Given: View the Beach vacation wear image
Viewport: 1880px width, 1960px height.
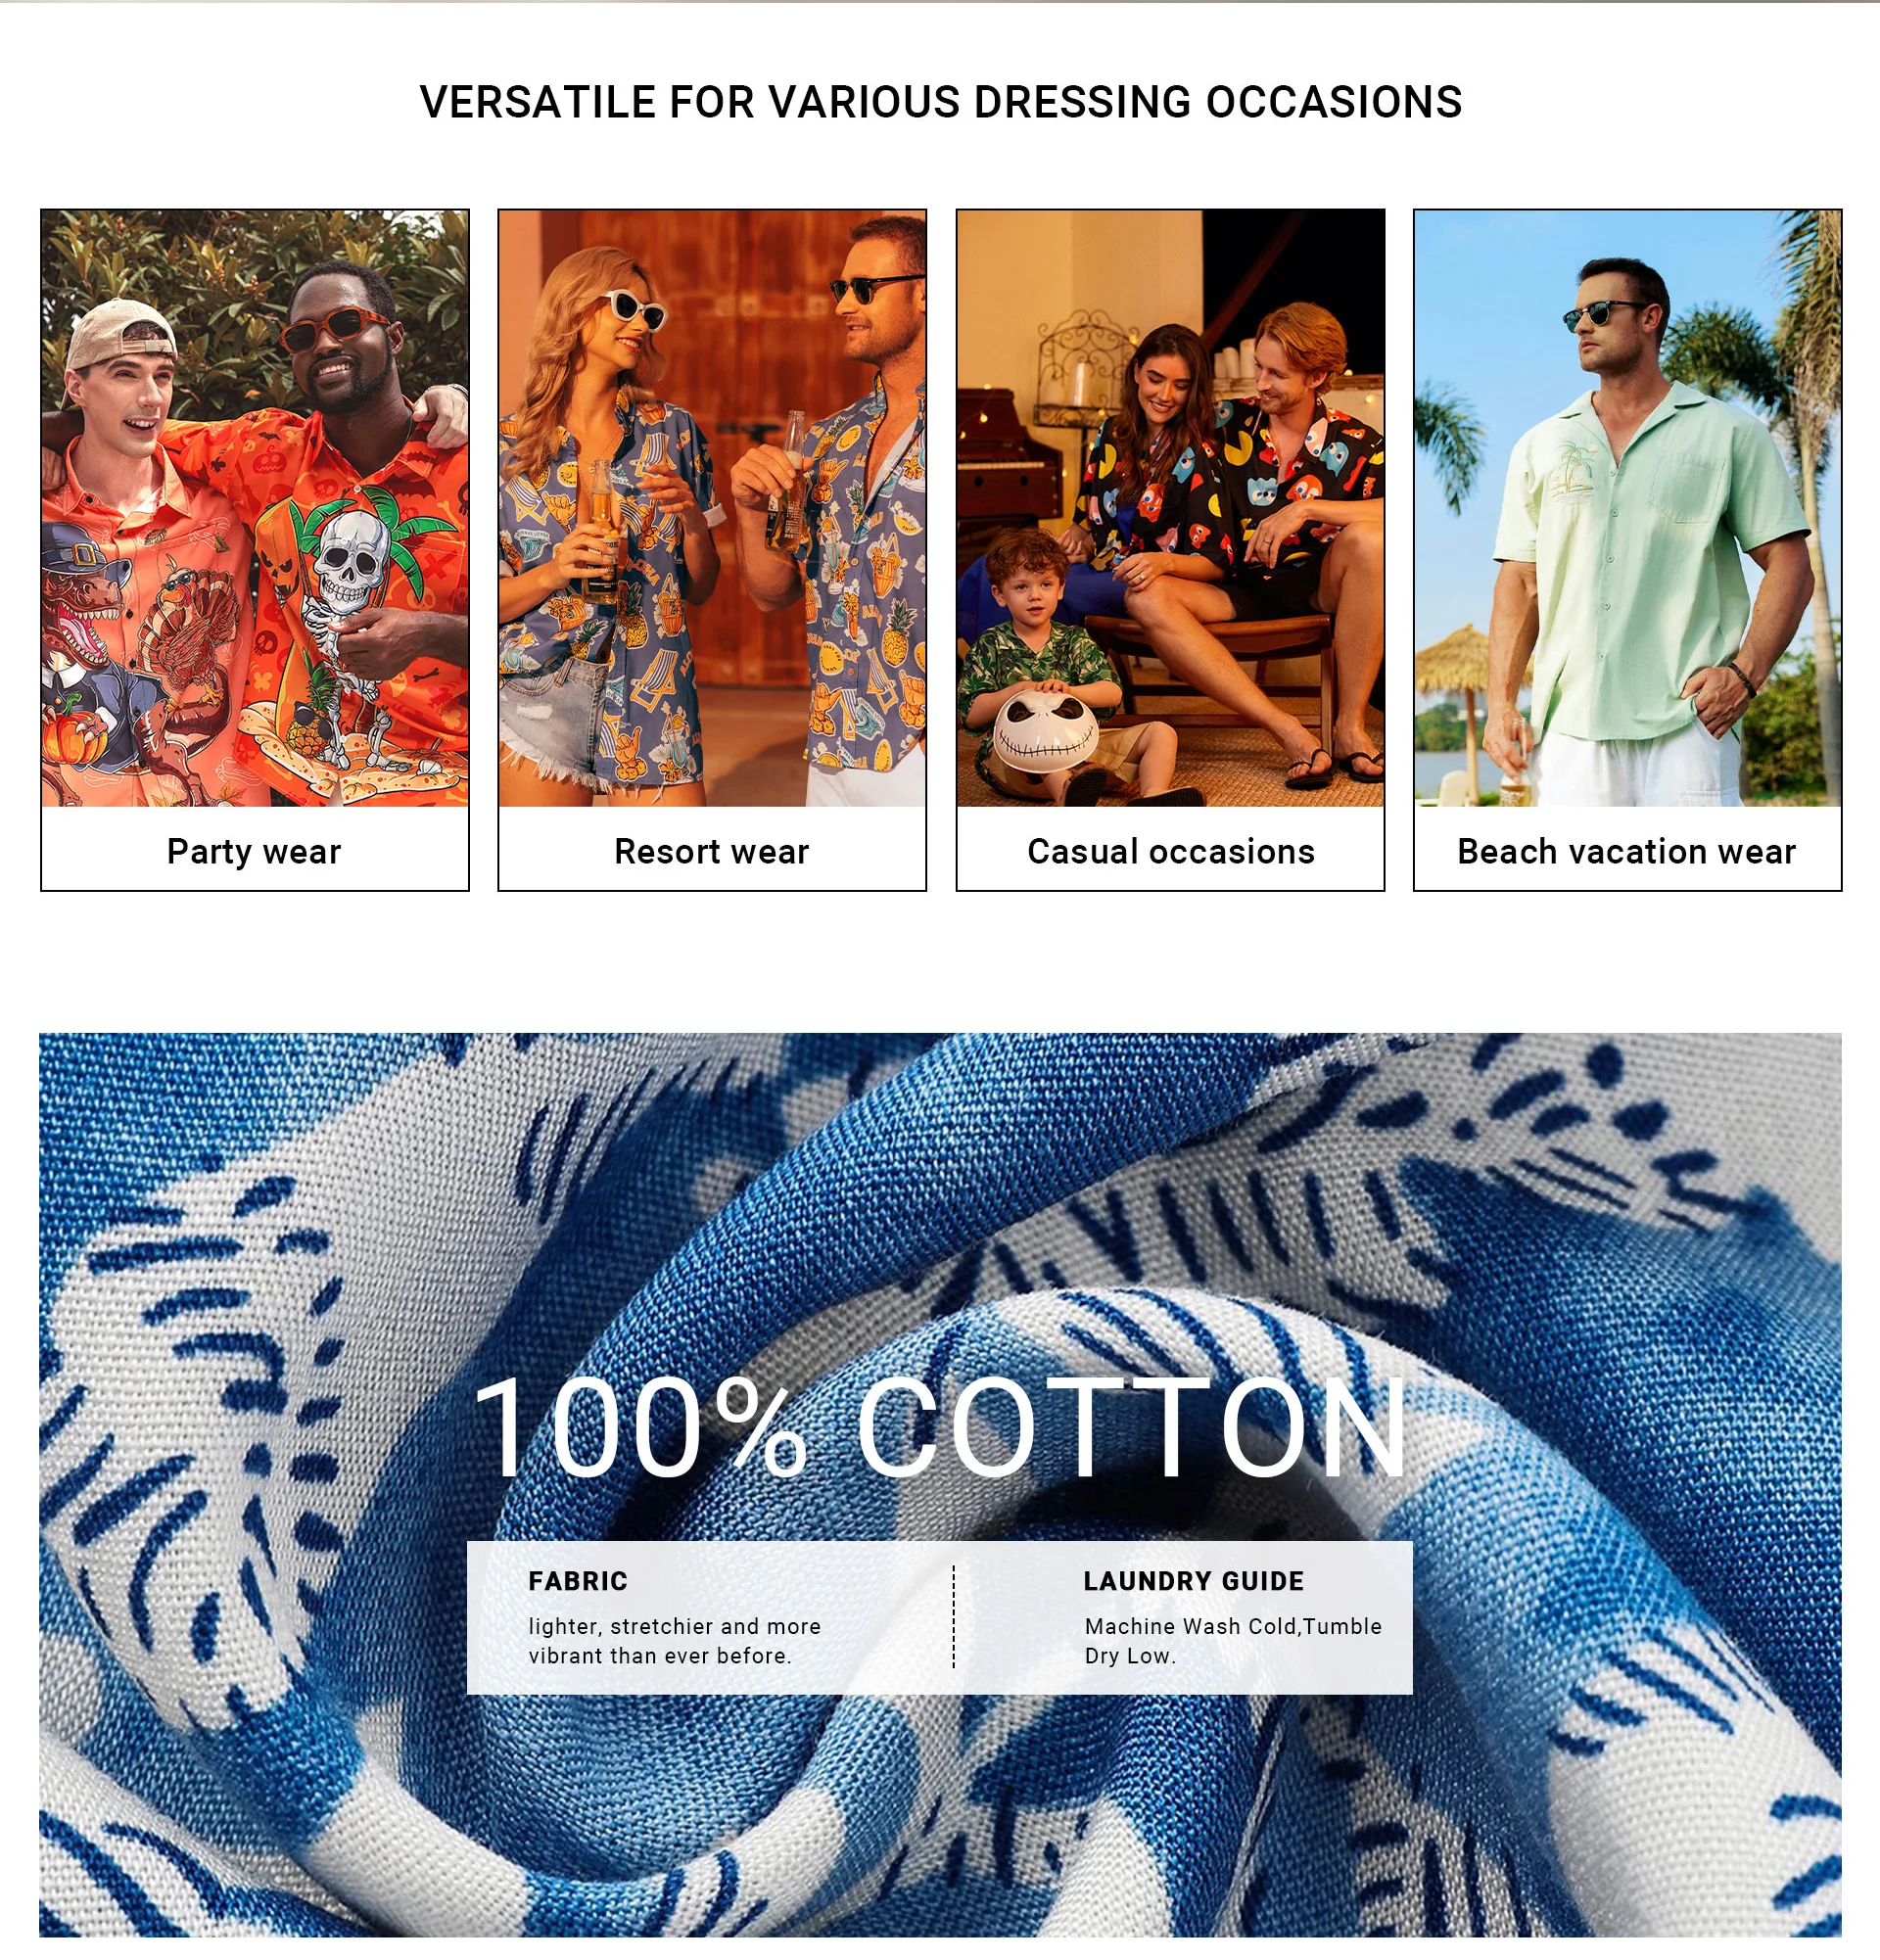Looking at the screenshot, I should [1627, 508].
